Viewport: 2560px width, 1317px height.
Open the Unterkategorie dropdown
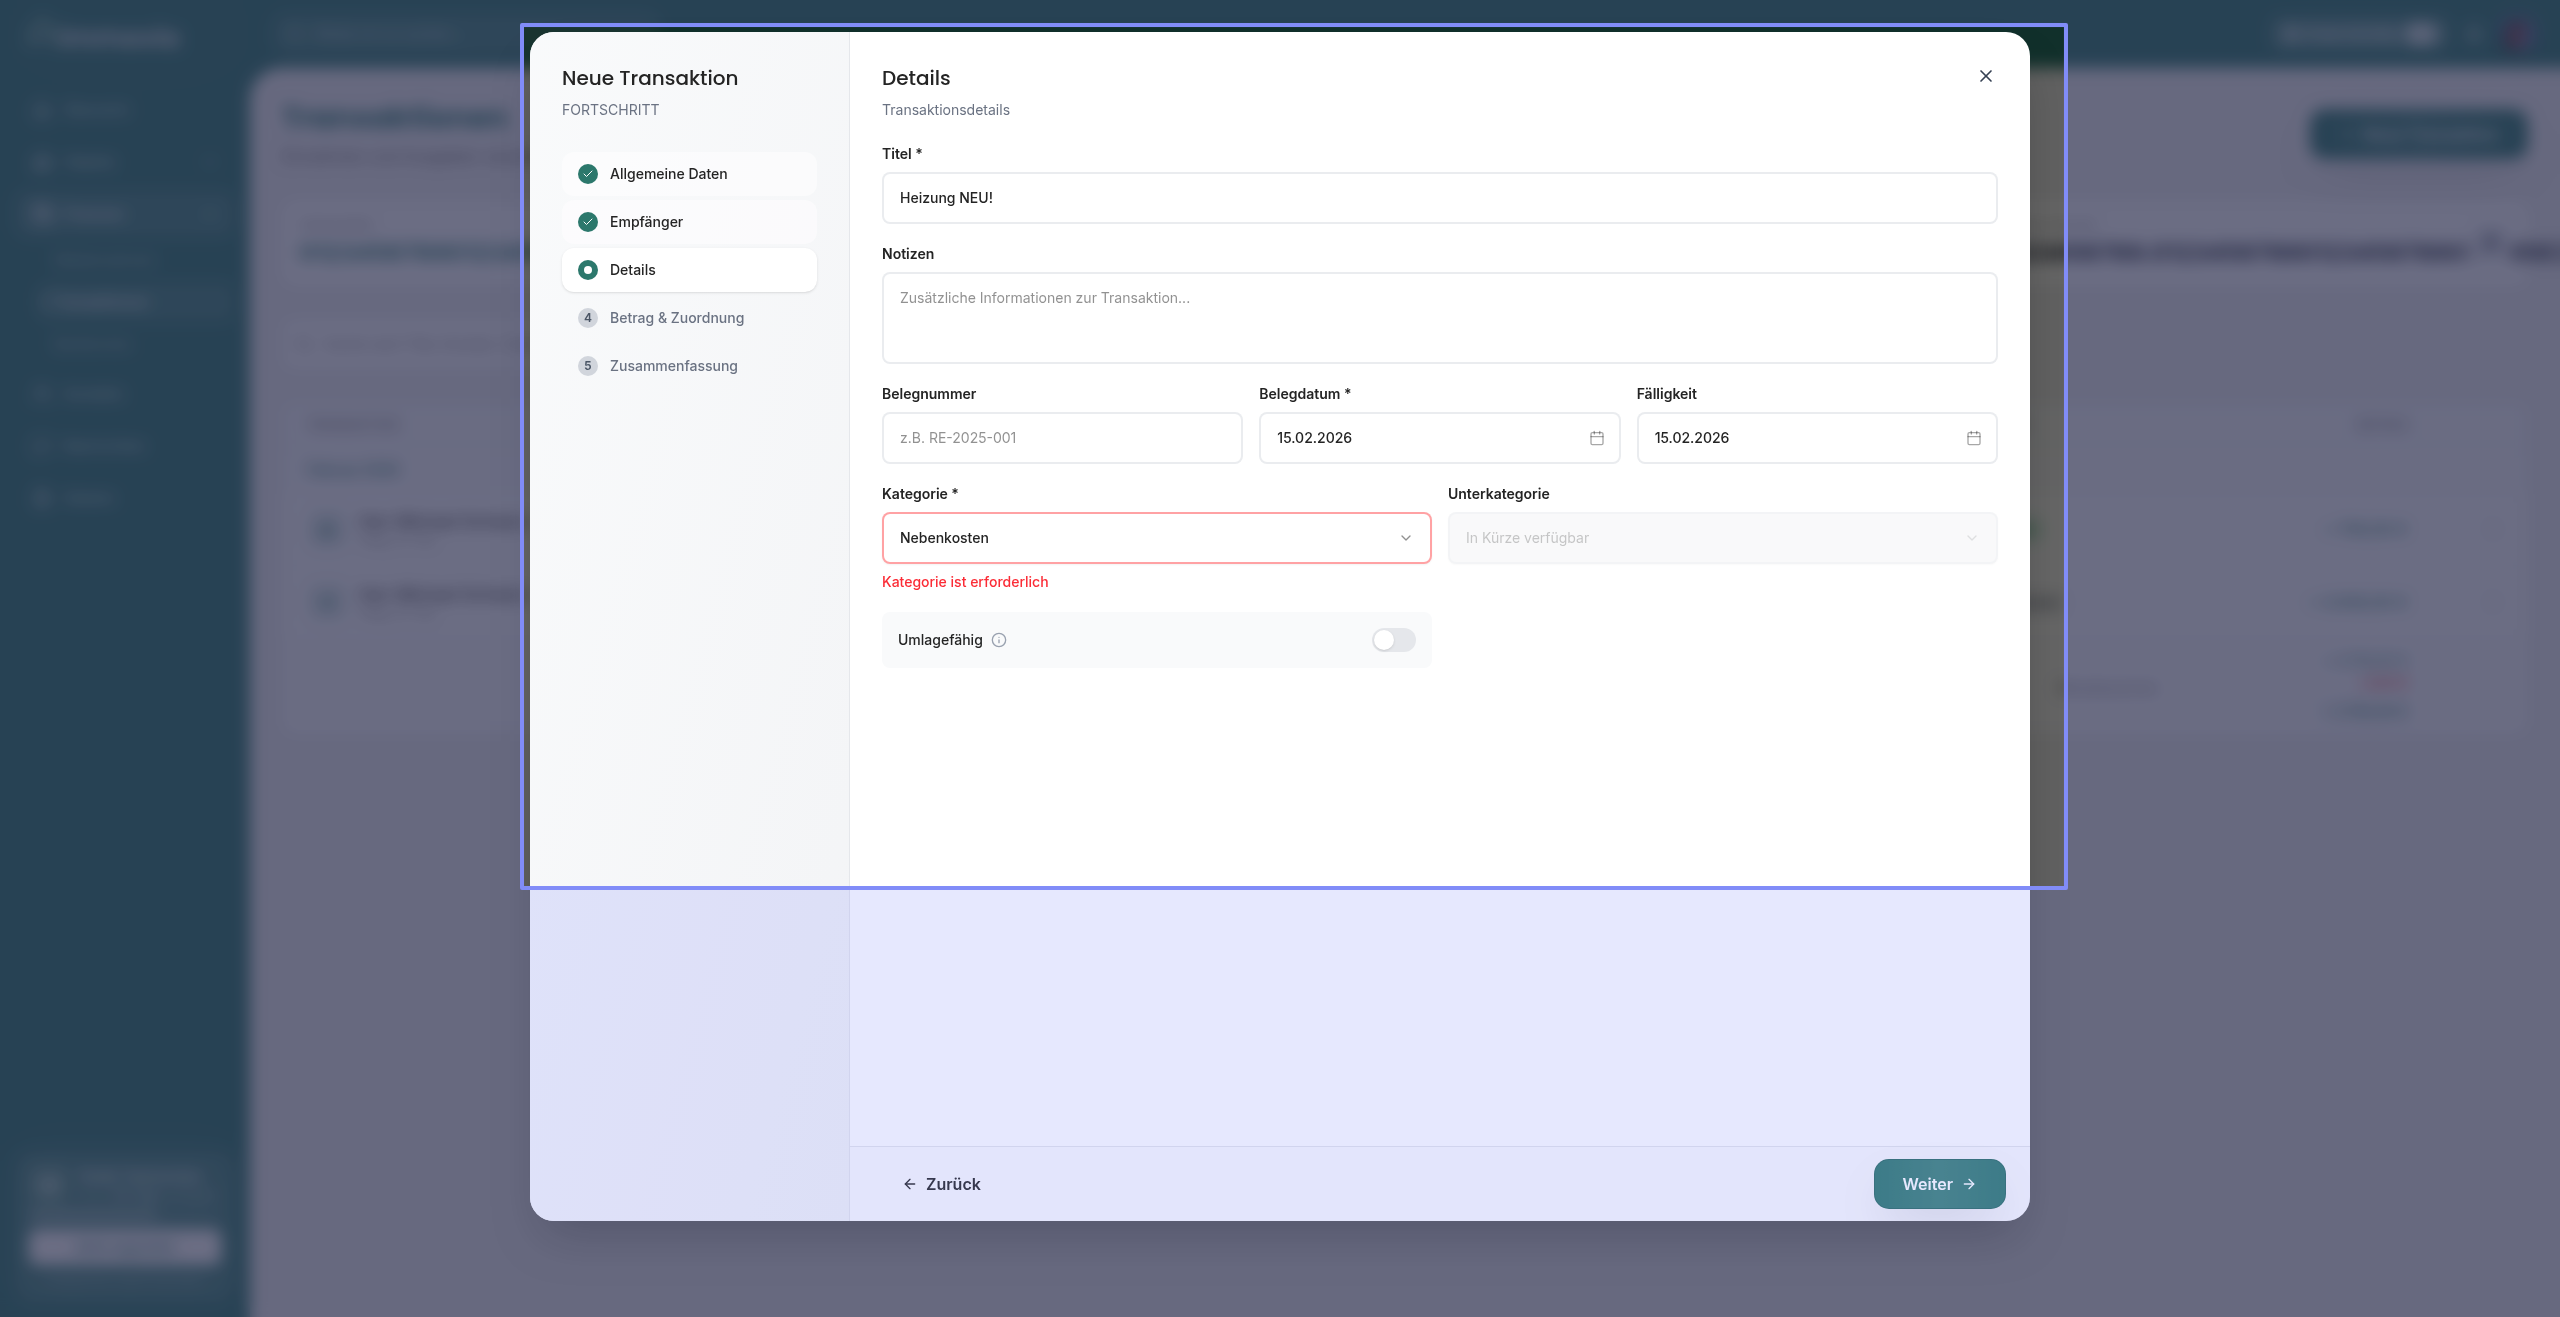(1721, 538)
